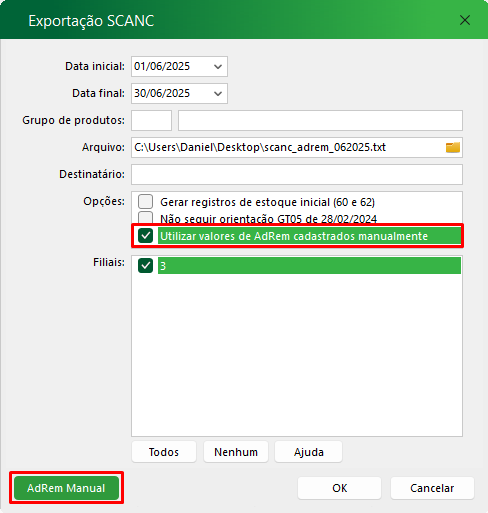Click the Grupo de produtos code field
Viewport: 488px width, 513px height.
[x=151, y=120]
